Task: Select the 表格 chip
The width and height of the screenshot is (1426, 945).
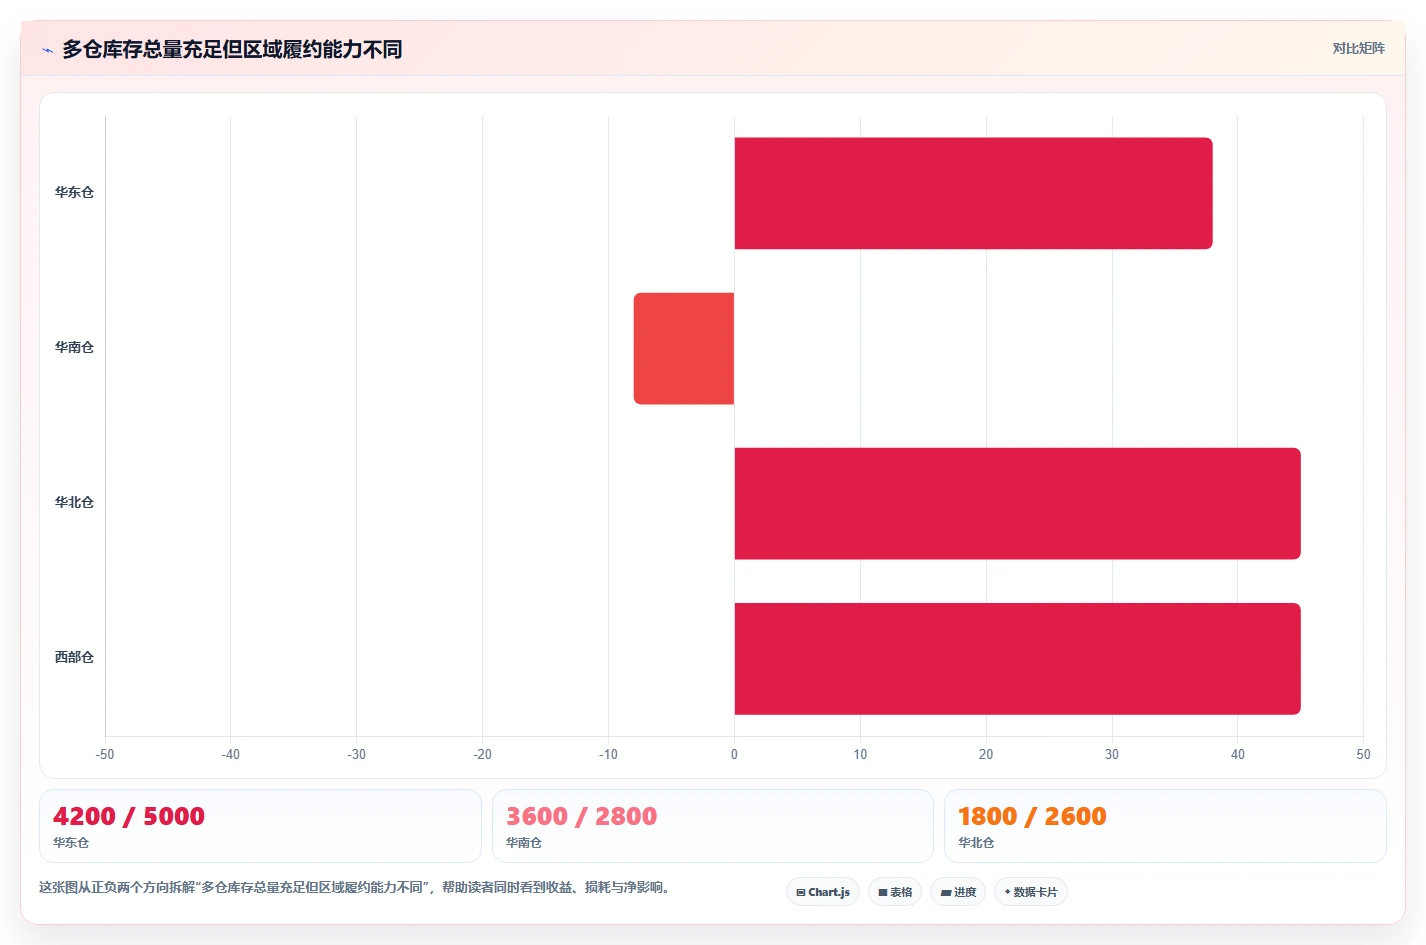Action: [x=895, y=892]
